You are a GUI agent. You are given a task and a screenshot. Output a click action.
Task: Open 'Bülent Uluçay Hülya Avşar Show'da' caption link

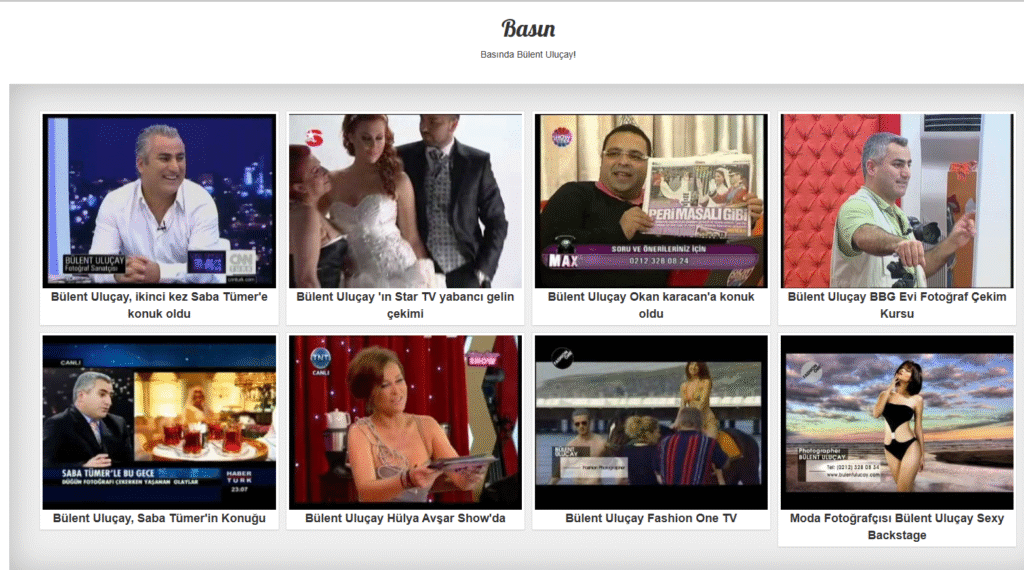(x=405, y=518)
